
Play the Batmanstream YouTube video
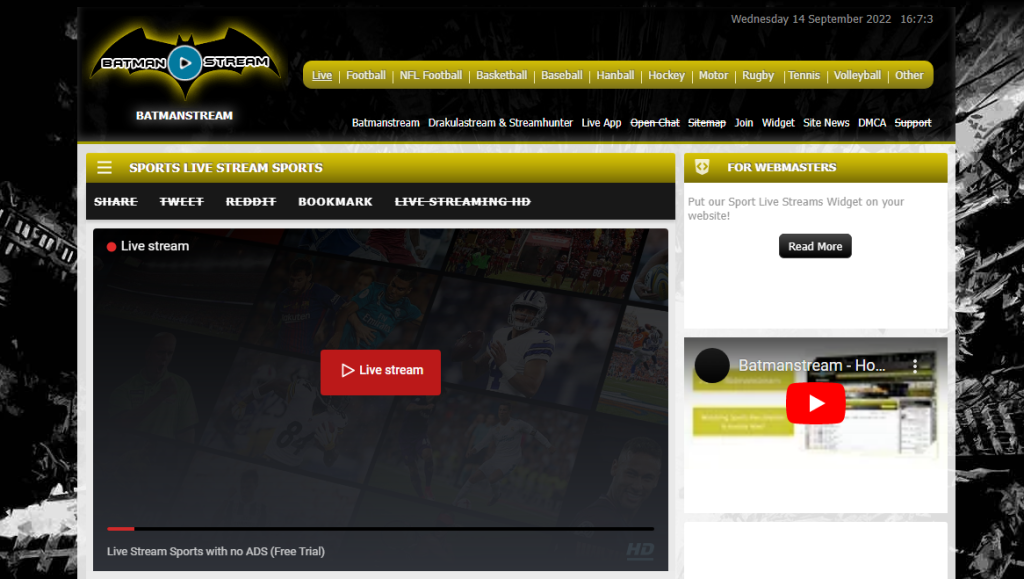point(816,403)
